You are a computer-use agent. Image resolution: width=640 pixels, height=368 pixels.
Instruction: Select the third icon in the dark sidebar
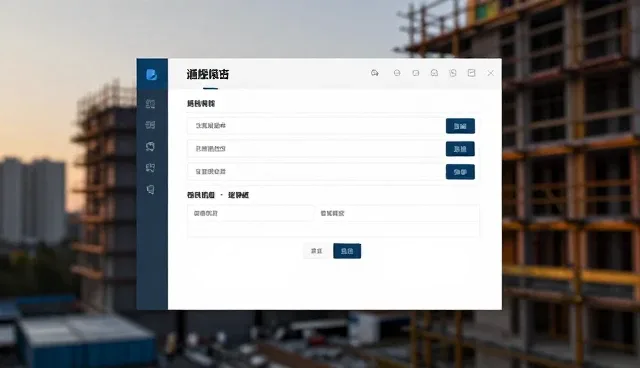[150, 146]
